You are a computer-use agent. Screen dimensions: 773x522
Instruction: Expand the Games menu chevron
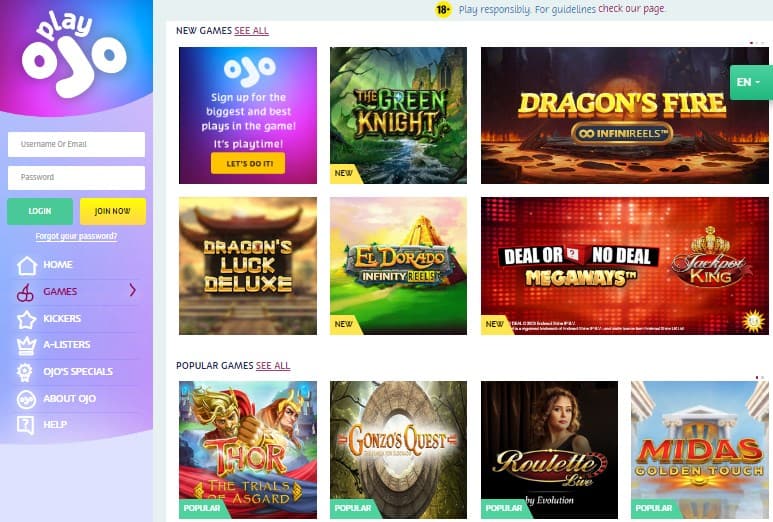click(132, 290)
